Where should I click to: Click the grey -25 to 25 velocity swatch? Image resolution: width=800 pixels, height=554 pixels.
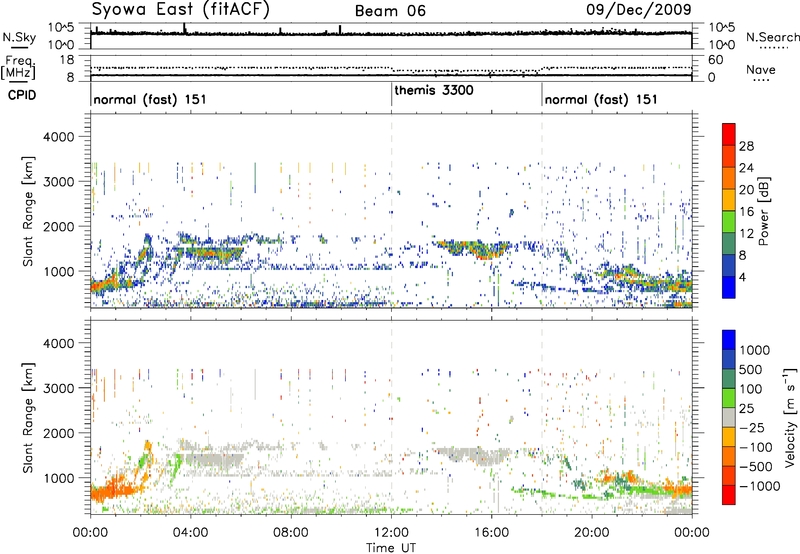point(729,418)
